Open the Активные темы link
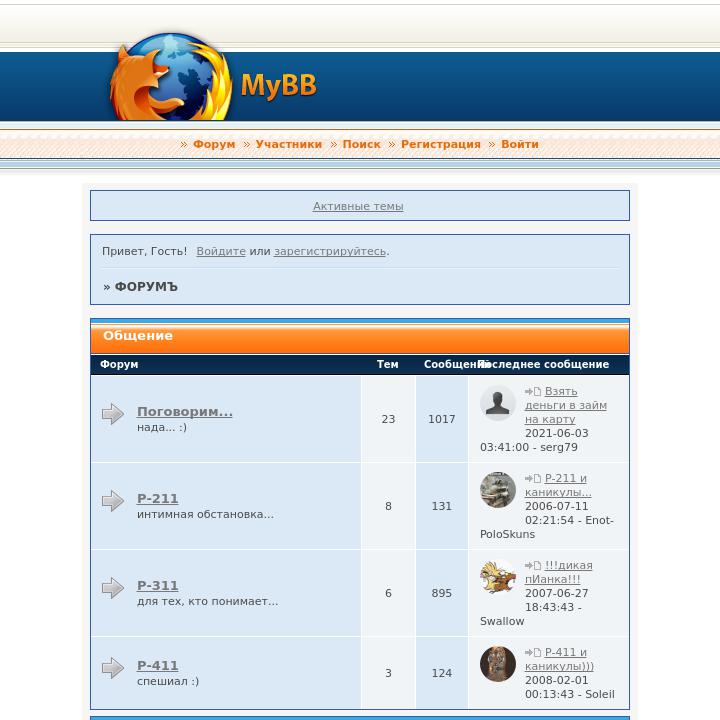Screen dimensions: 720x720 click(x=358, y=206)
